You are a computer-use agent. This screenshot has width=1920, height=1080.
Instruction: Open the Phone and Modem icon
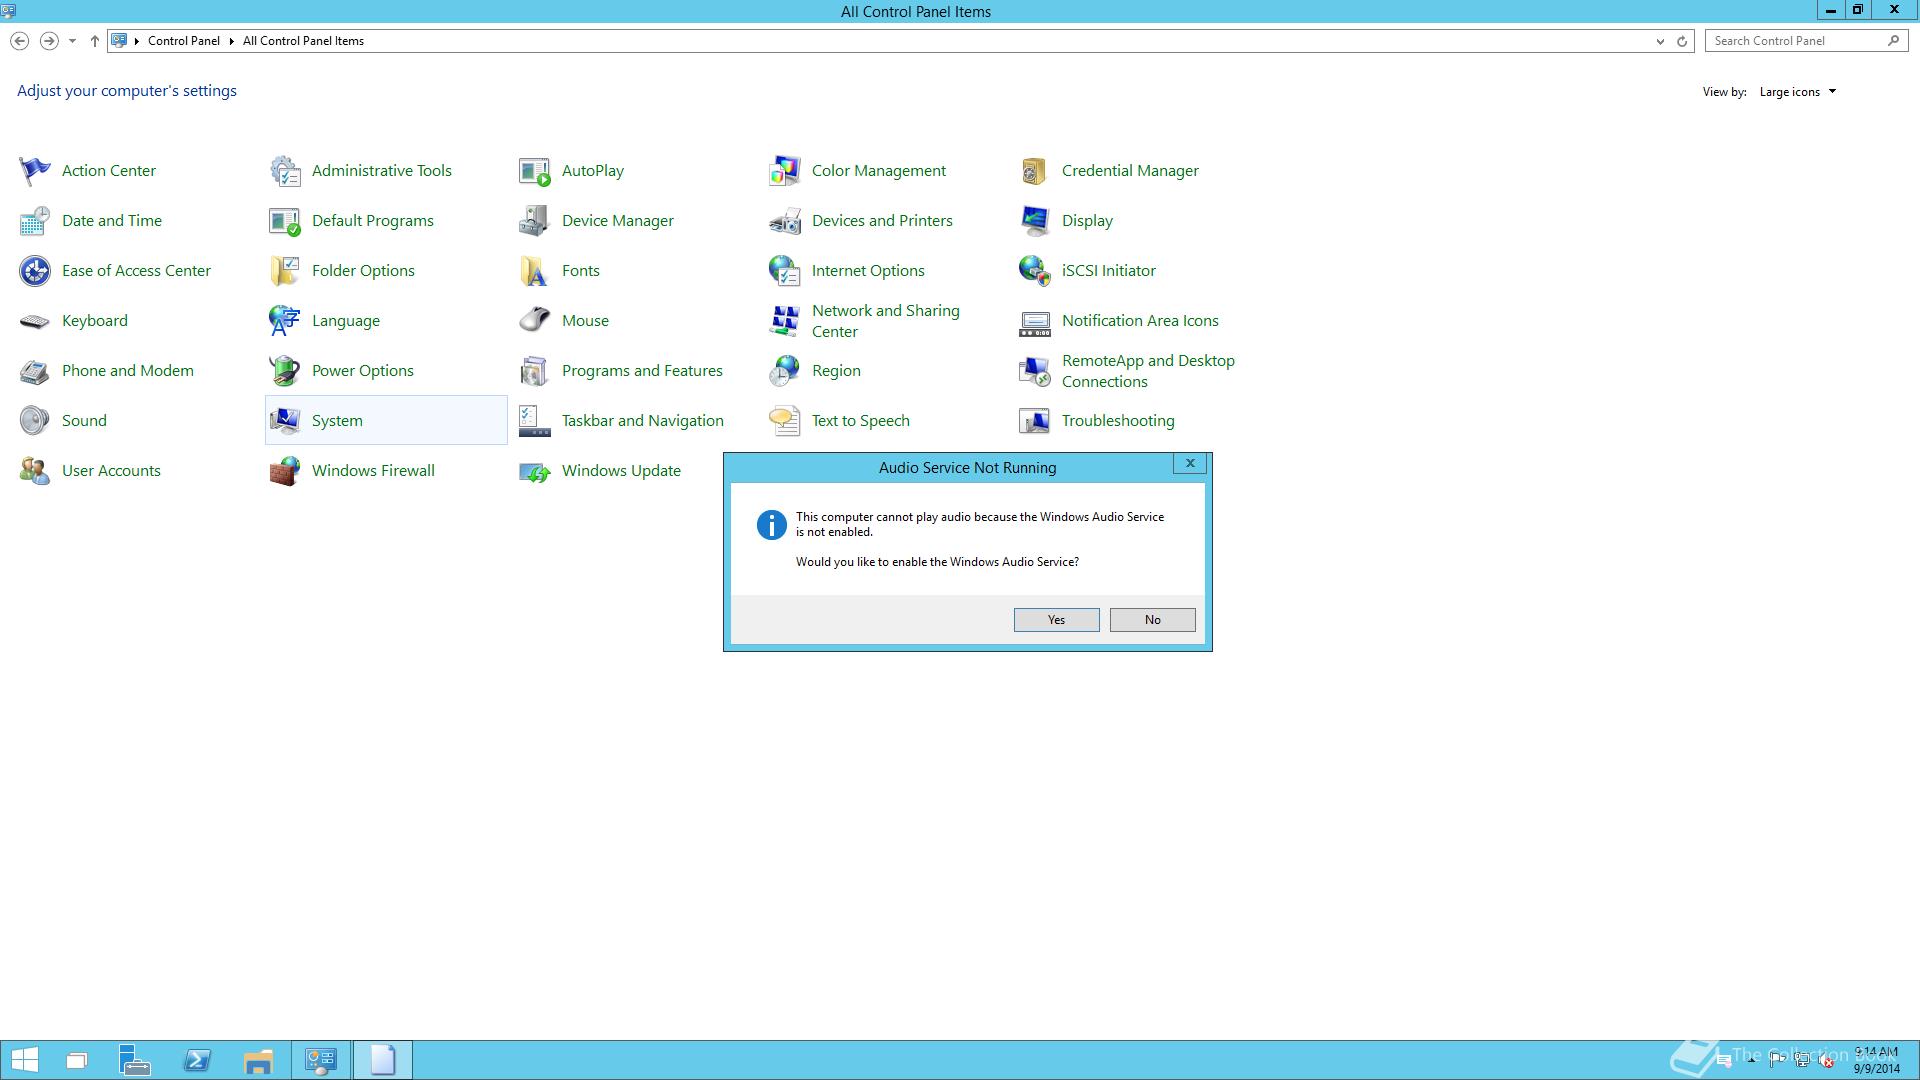[35, 371]
